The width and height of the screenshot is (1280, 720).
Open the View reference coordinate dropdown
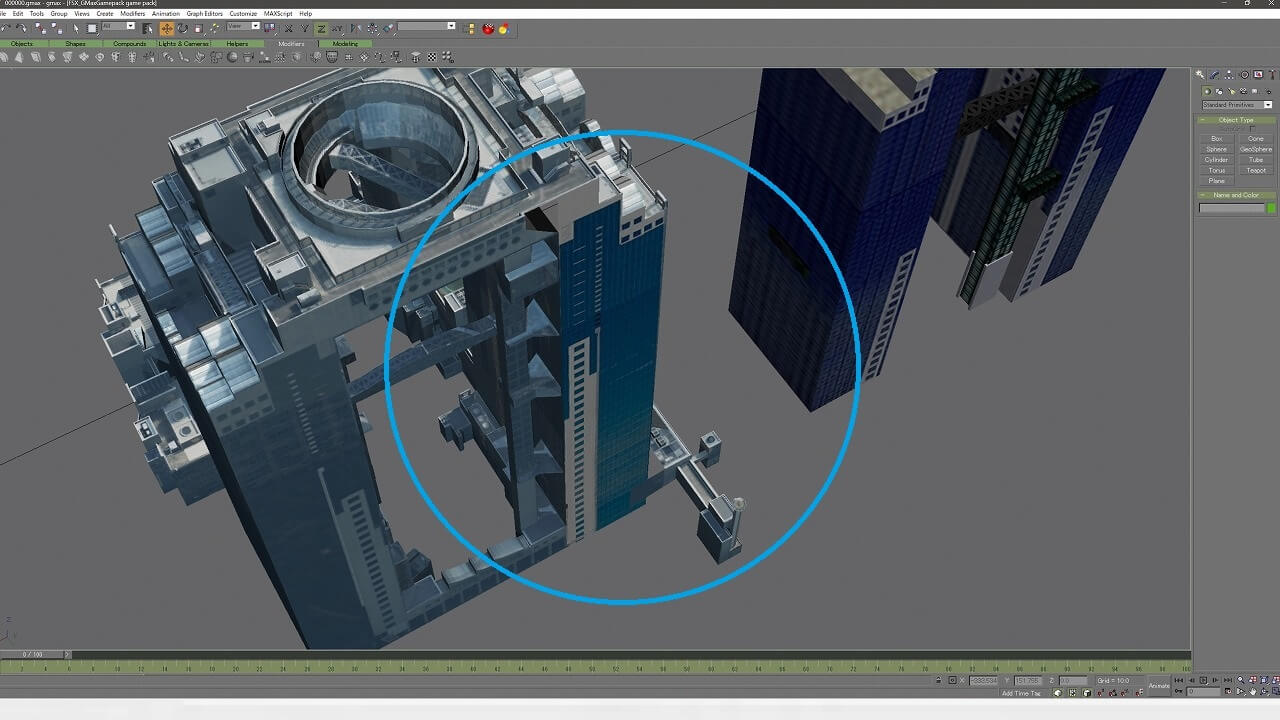click(x=244, y=27)
